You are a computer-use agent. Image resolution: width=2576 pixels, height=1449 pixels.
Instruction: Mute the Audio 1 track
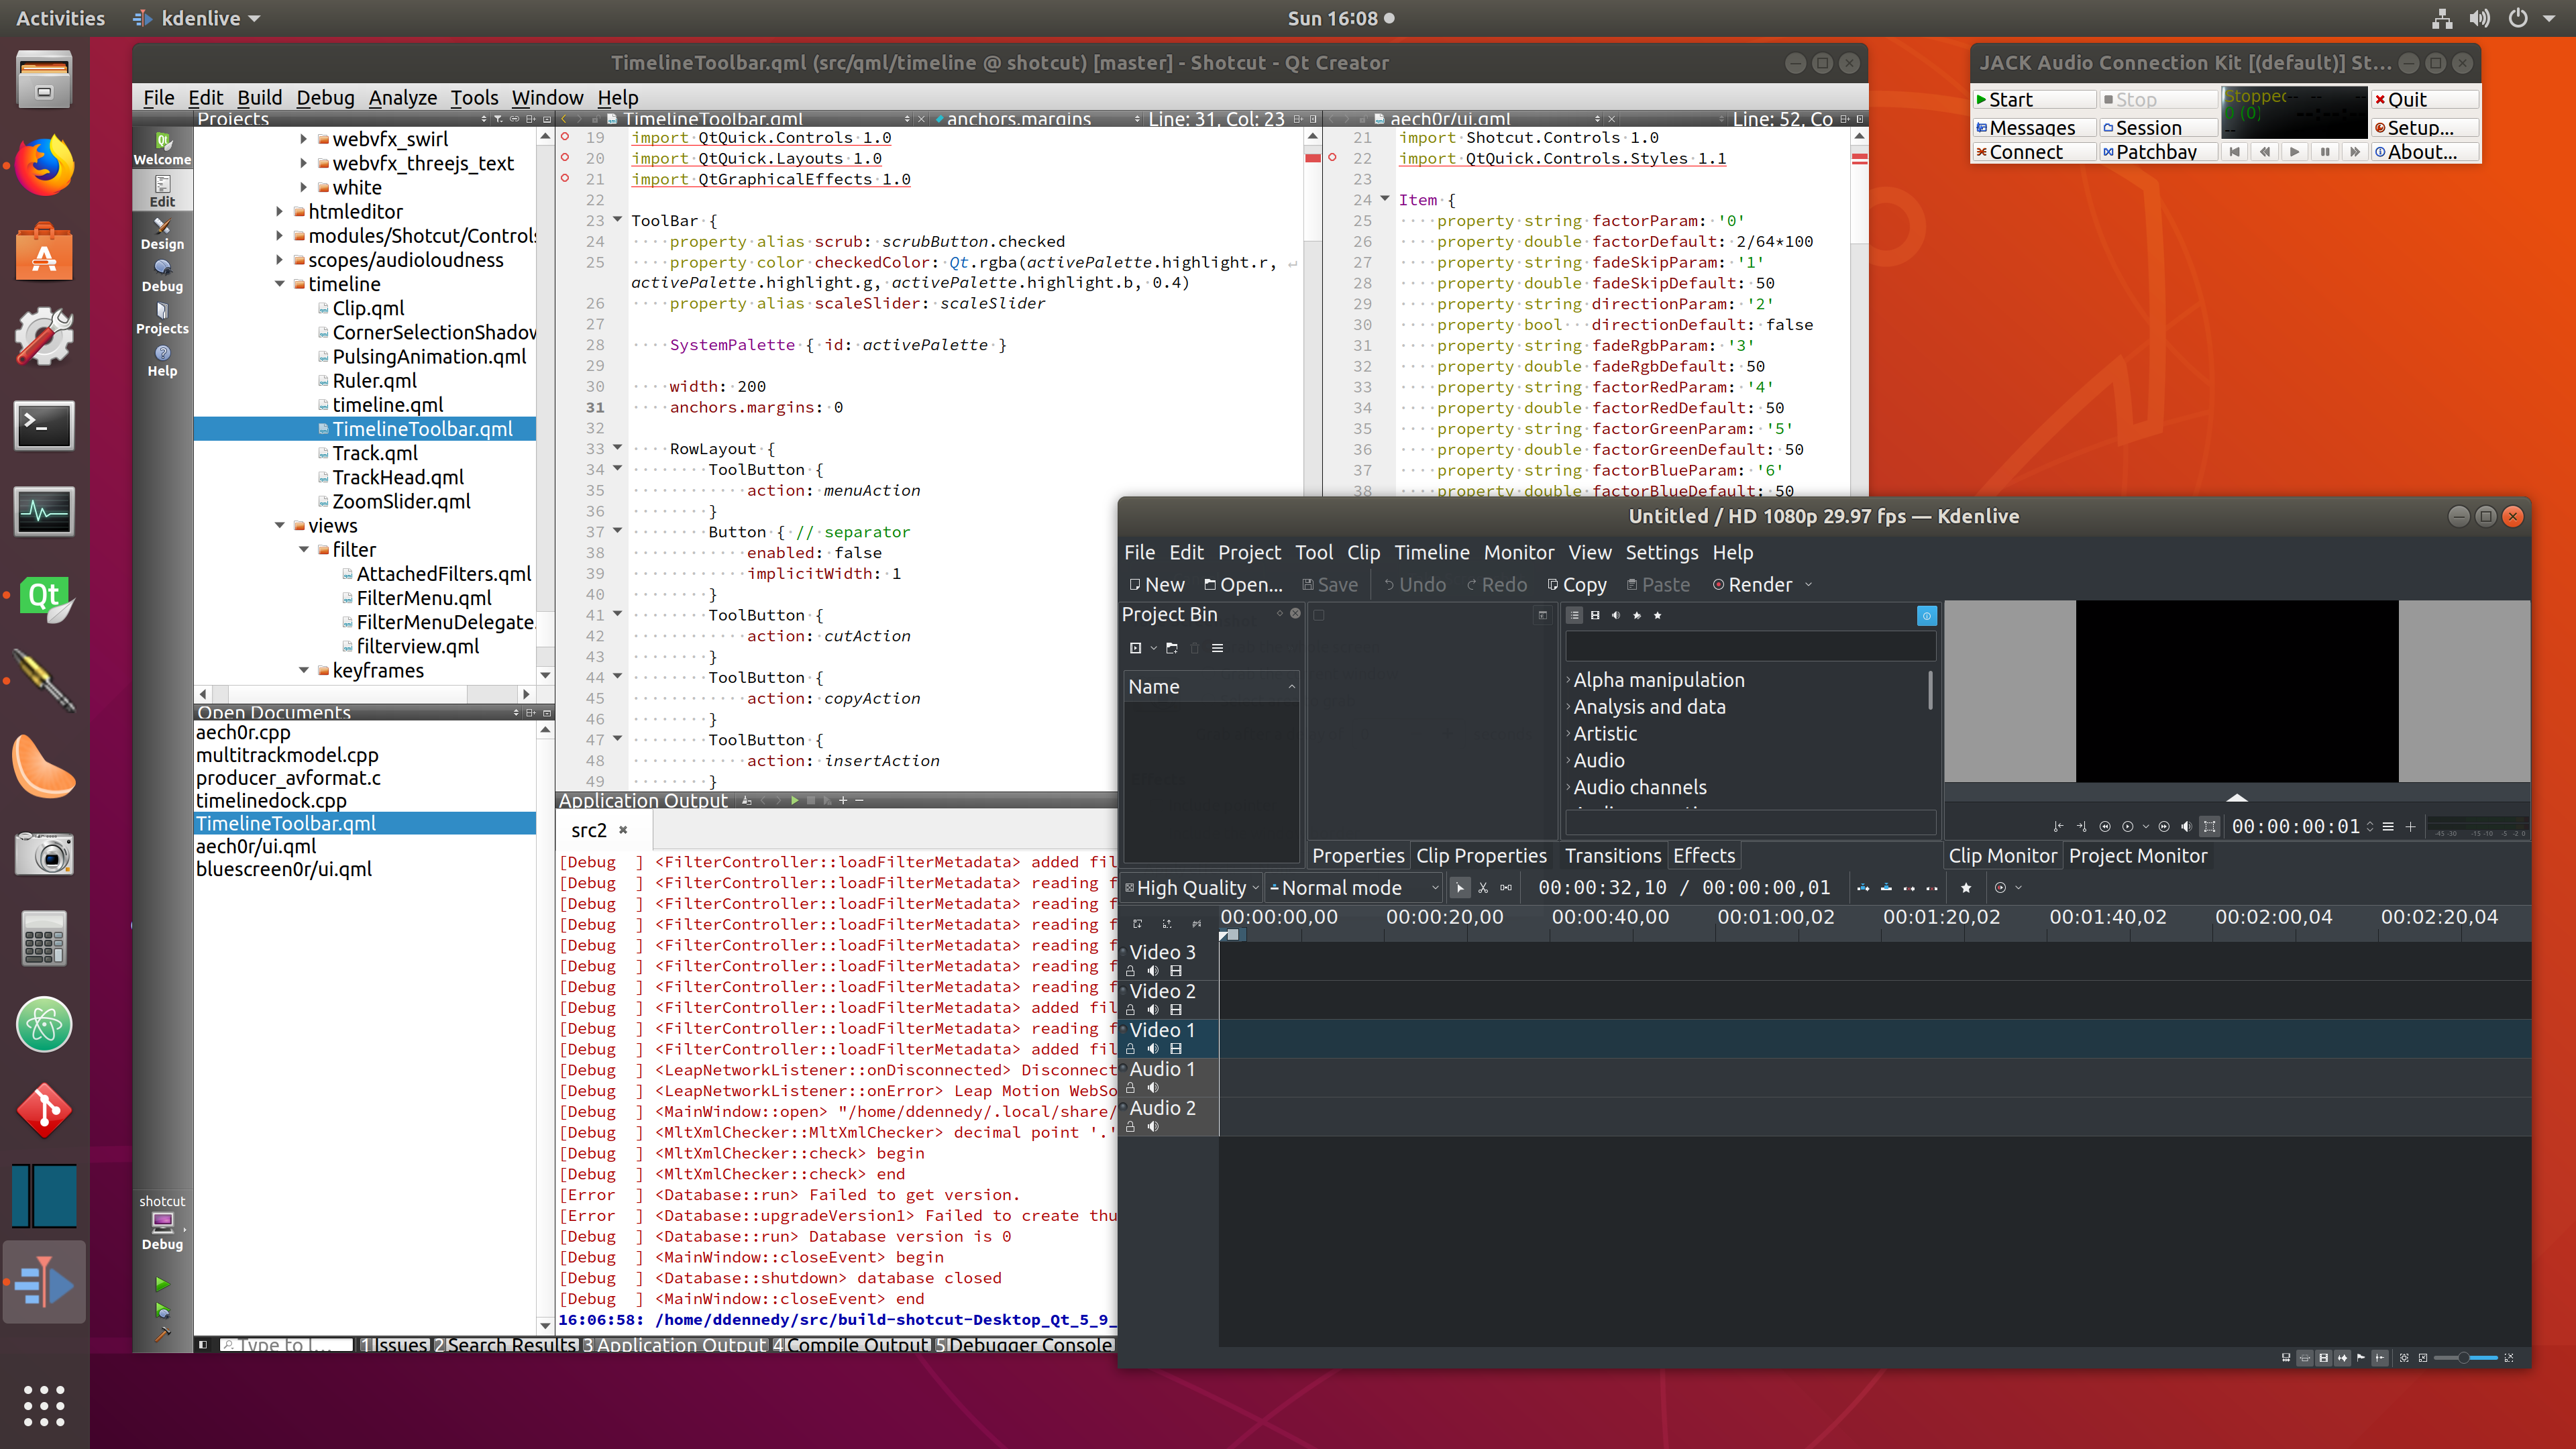(1152, 1088)
